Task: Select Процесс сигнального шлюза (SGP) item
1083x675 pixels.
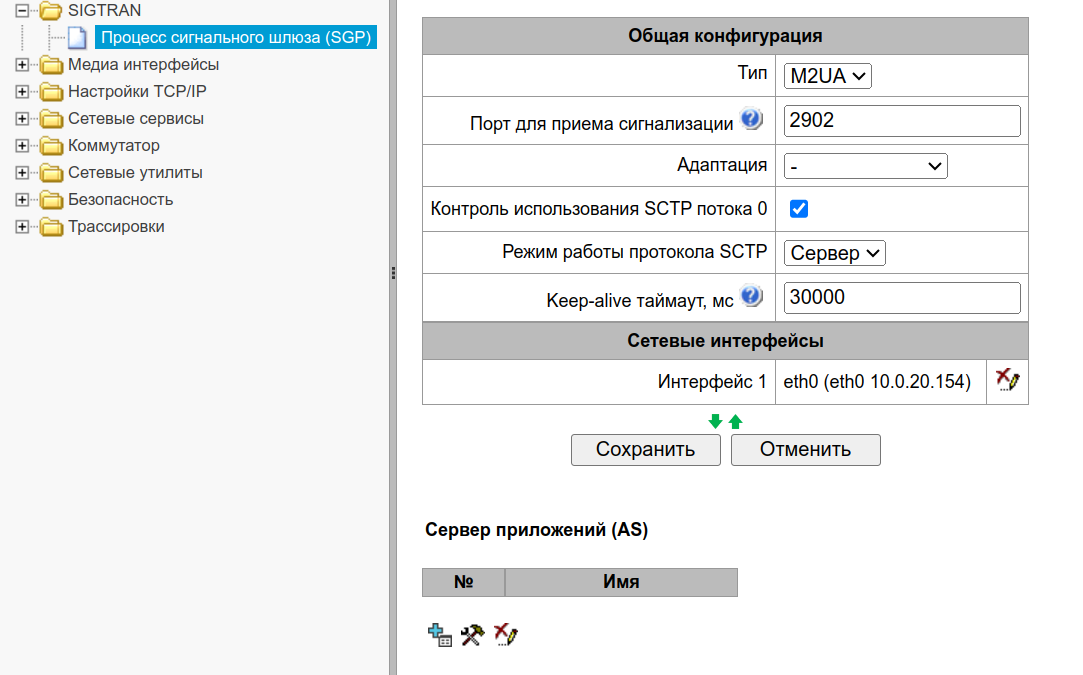Action: click(x=235, y=38)
